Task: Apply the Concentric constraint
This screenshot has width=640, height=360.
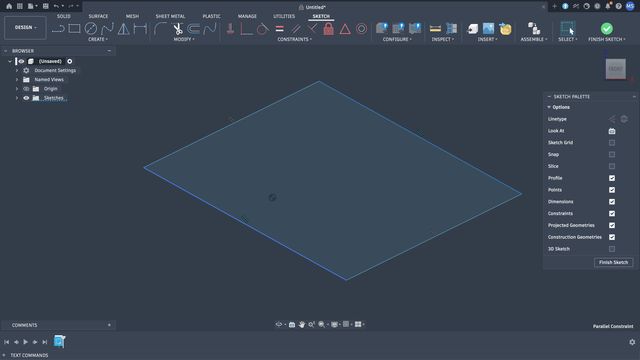Action: (x=361, y=29)
